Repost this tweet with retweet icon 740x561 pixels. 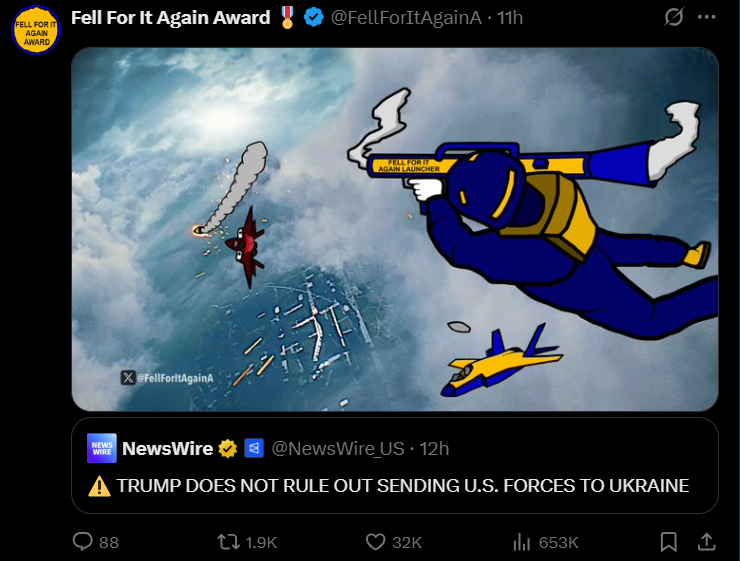tap(228, 542)
